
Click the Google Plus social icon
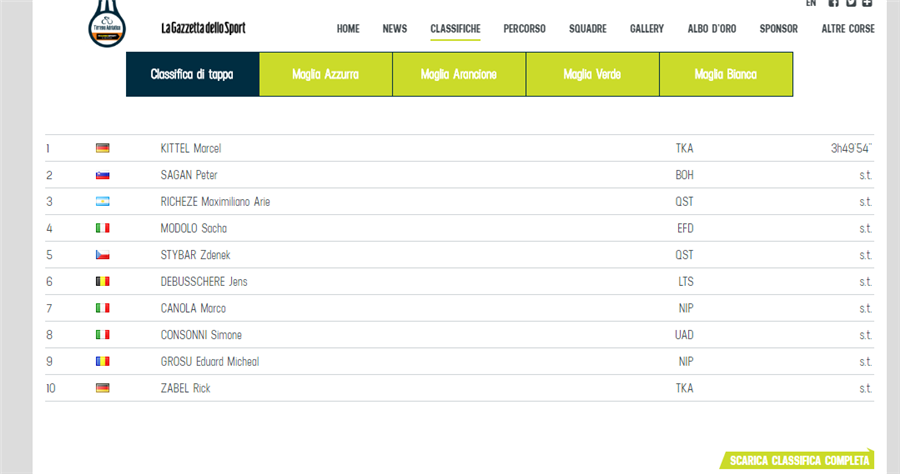coord(867,4)
